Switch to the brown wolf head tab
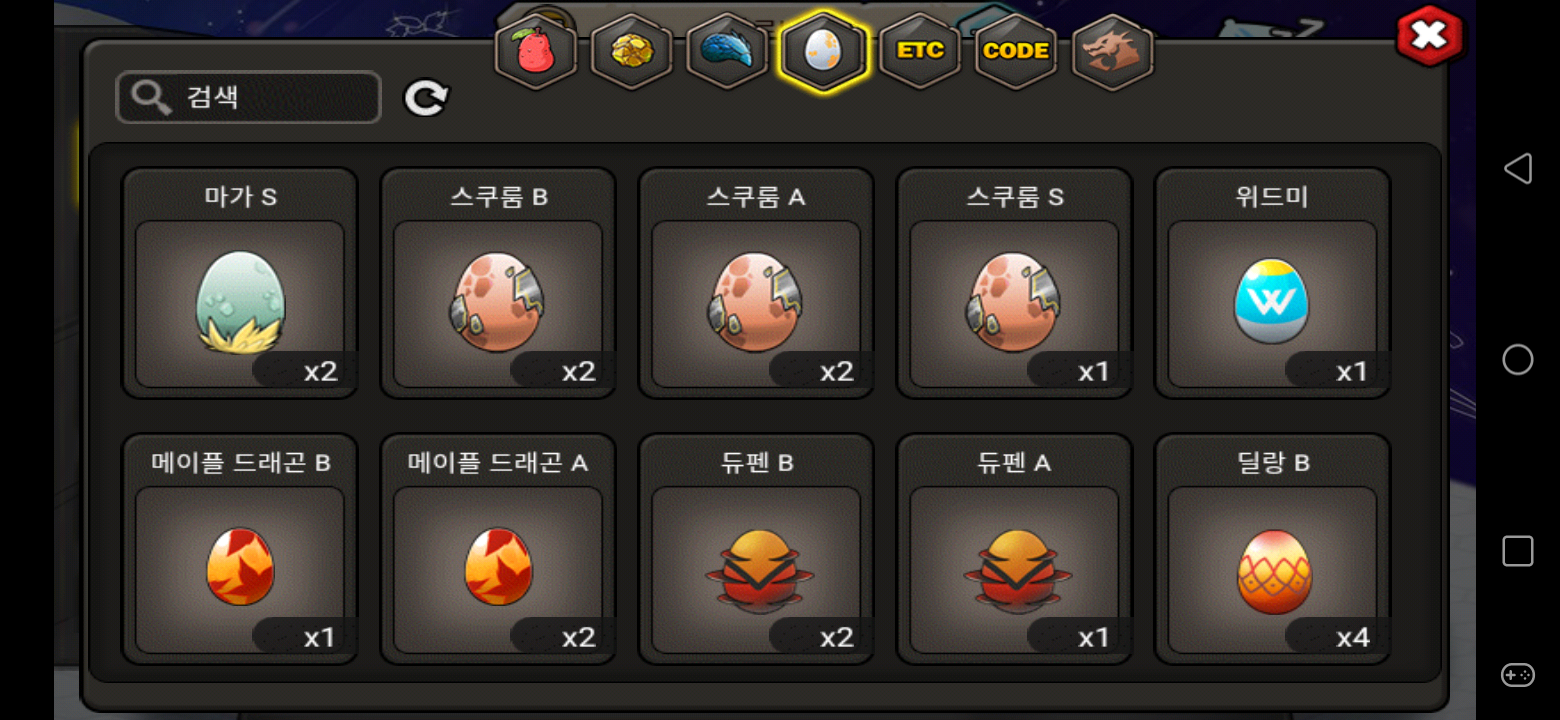 point(1112,52)
